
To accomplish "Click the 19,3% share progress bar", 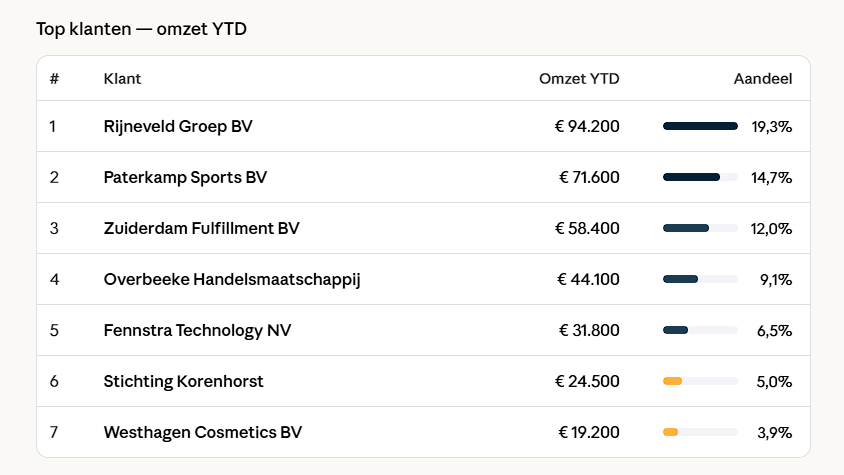I will coord(700,126).
